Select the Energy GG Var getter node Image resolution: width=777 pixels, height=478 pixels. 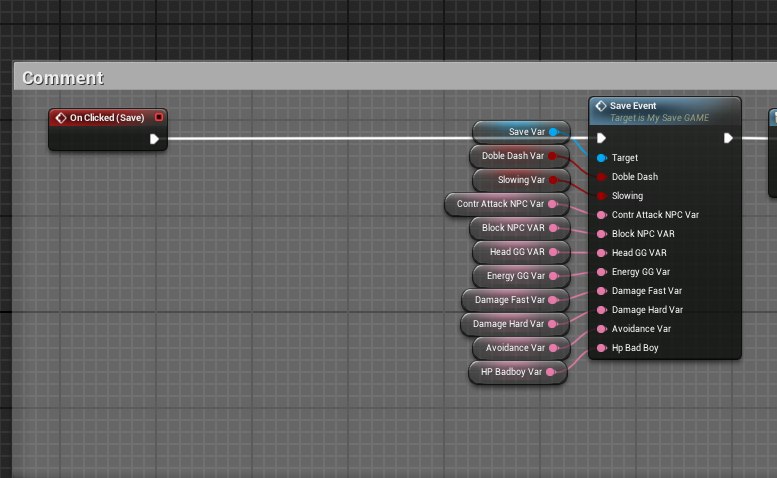(x=521, y=276)
